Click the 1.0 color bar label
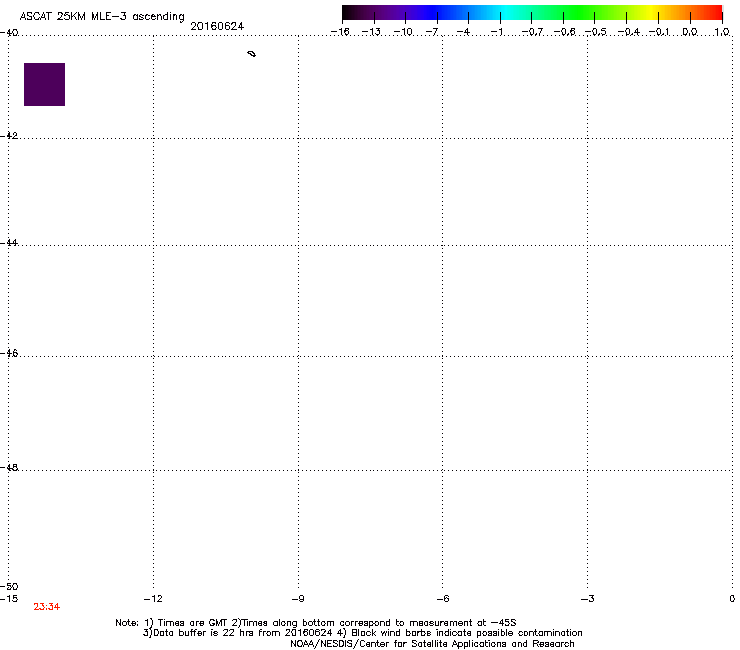This screenshot has height=650, width=740. [x=722, y=32]
